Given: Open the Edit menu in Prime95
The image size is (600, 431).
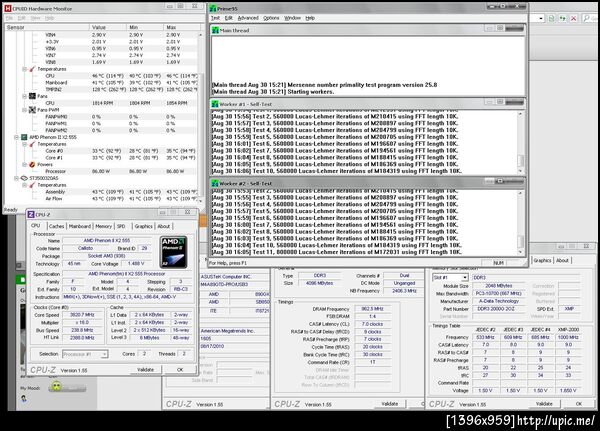Looking at the screenshot, I should tap(228, 18).
